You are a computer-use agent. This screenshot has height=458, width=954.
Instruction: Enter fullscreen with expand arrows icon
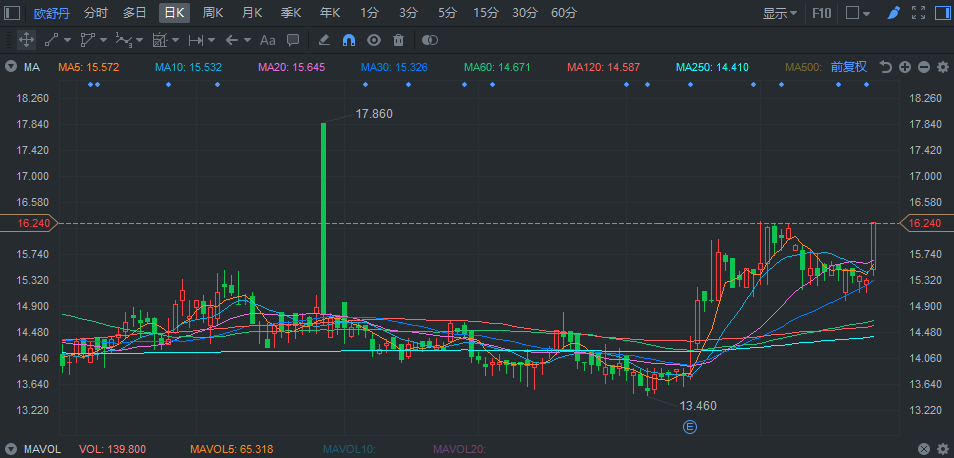click(x=918, y=13)
